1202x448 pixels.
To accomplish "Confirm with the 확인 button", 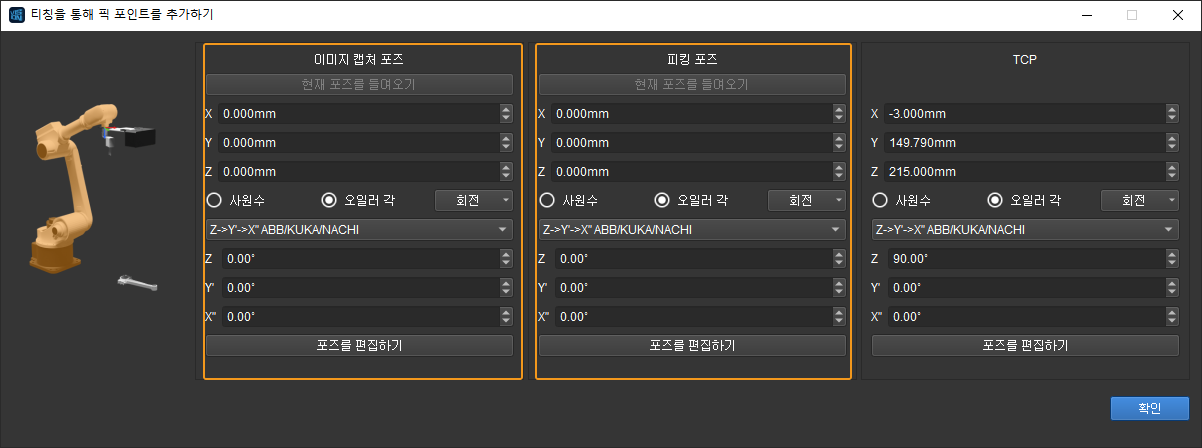I will coord(1150,408).
